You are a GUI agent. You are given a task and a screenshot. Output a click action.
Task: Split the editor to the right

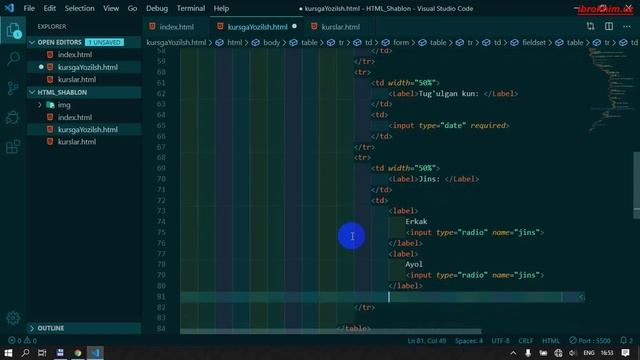pos(609,27)
